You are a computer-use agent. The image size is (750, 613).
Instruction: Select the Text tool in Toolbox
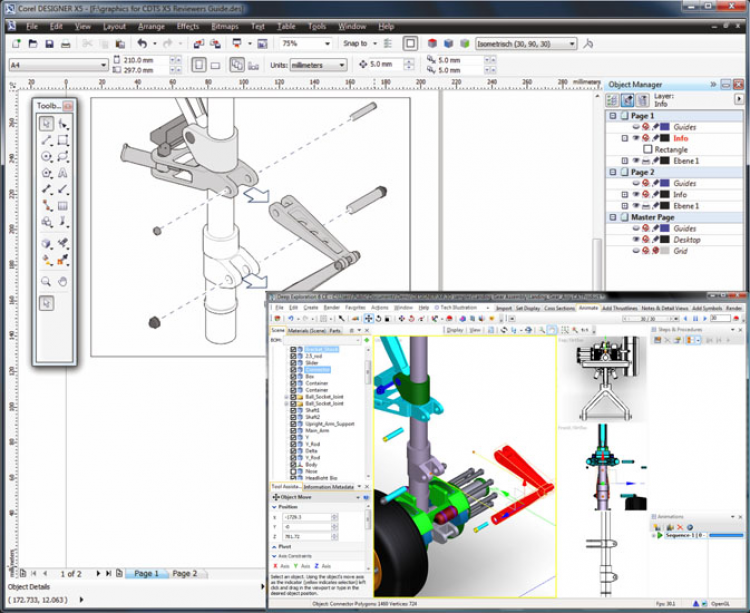63,173
